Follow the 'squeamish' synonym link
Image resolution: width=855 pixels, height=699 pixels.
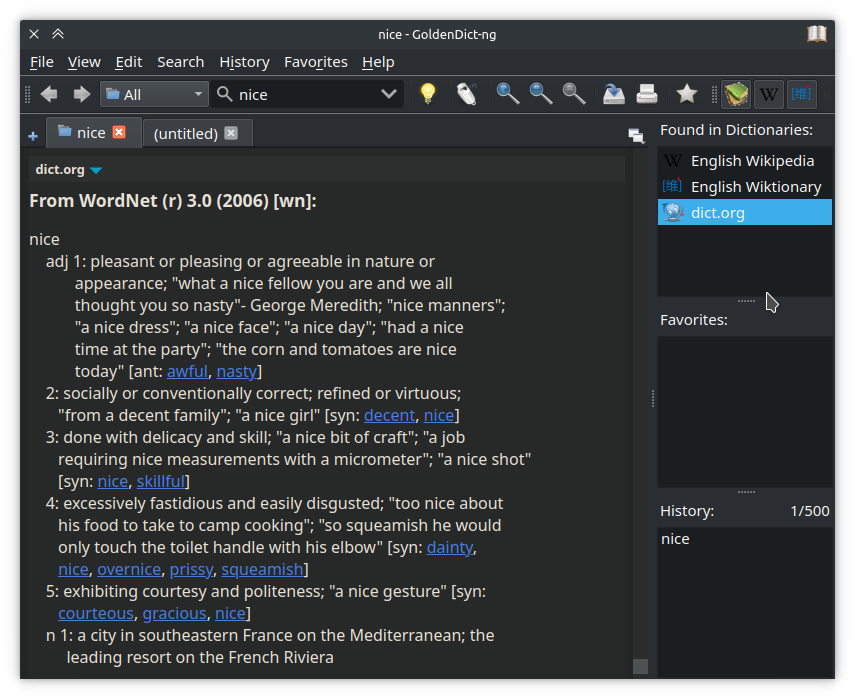tap(262, 569)
